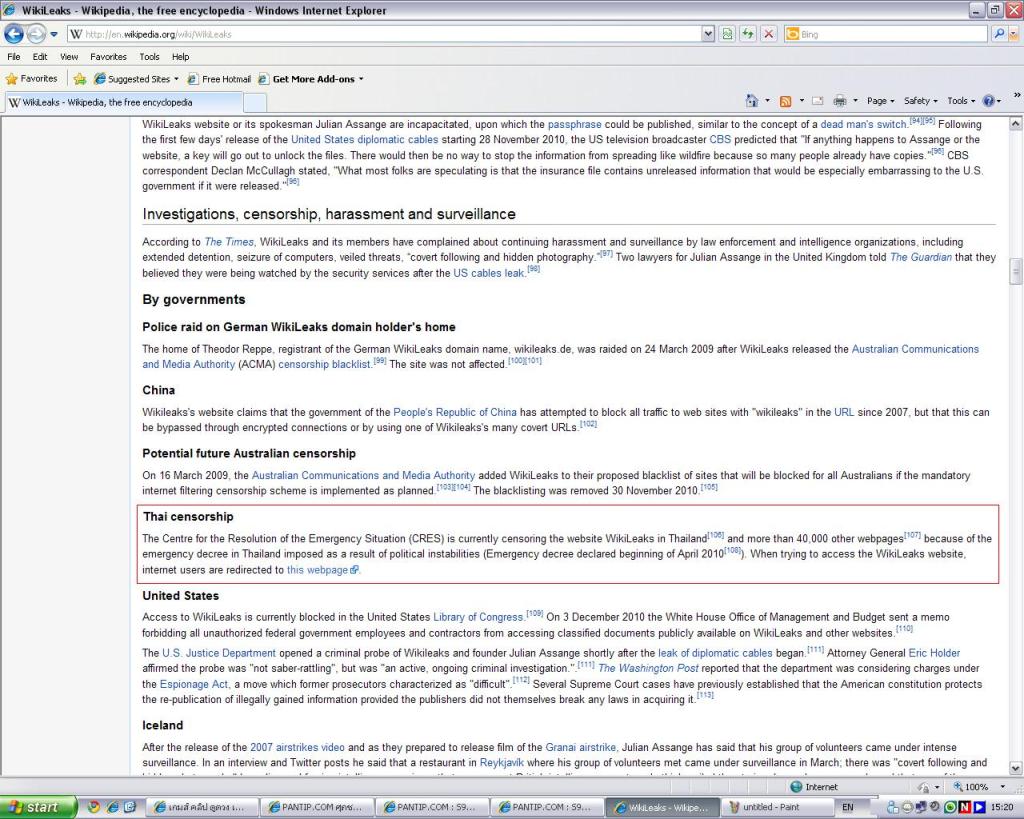Click the Home icon in command bar
1024x819 pixels.
pyautogui.click(x=752, y=101)
